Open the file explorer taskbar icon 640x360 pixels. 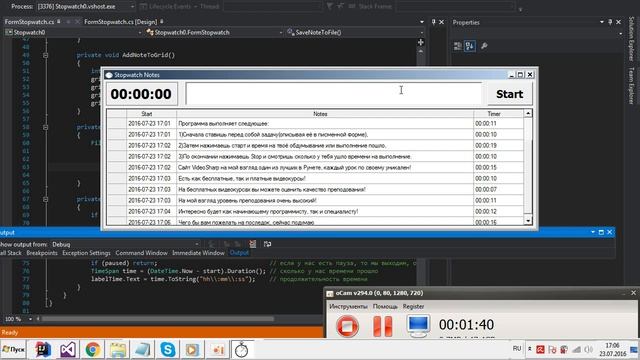click(x=118, y=349)
